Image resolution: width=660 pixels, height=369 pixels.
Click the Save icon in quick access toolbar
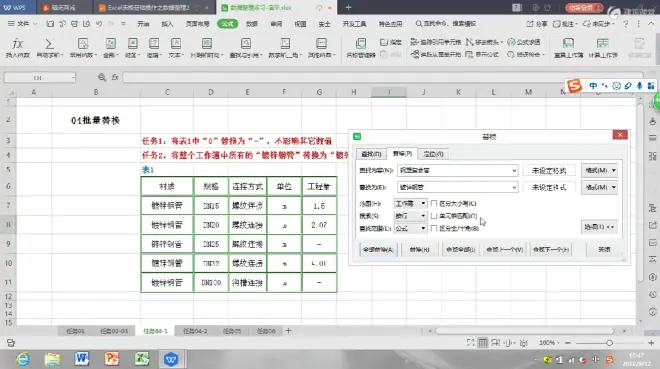point(50,24)
